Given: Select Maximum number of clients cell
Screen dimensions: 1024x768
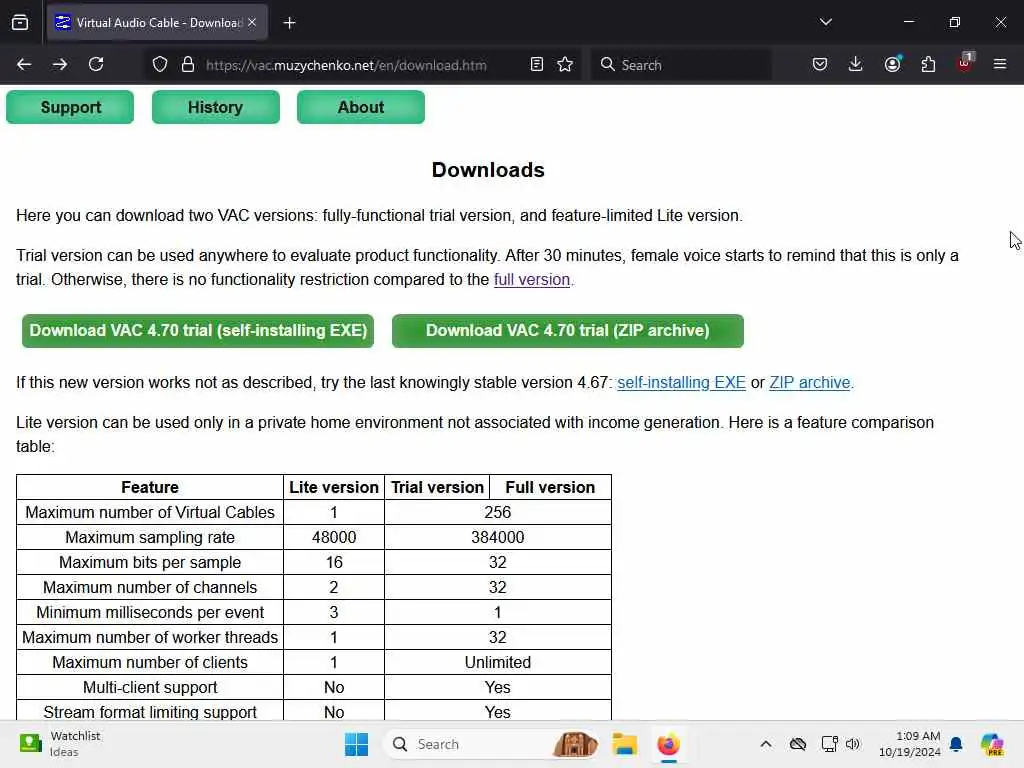Looking at the screenshot, I should tap(150, 662).
